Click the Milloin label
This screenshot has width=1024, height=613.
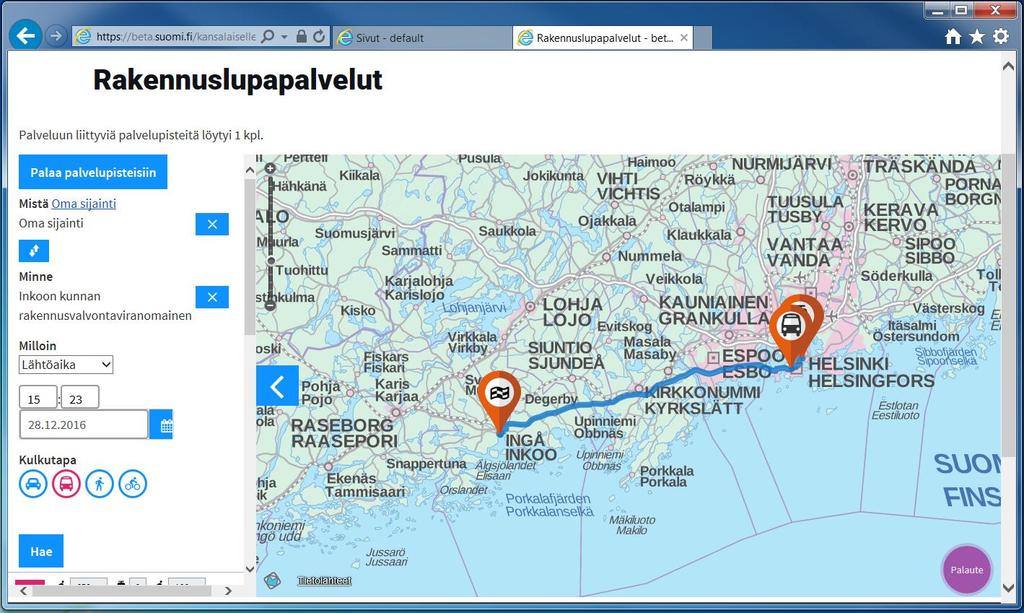[37, 345]
